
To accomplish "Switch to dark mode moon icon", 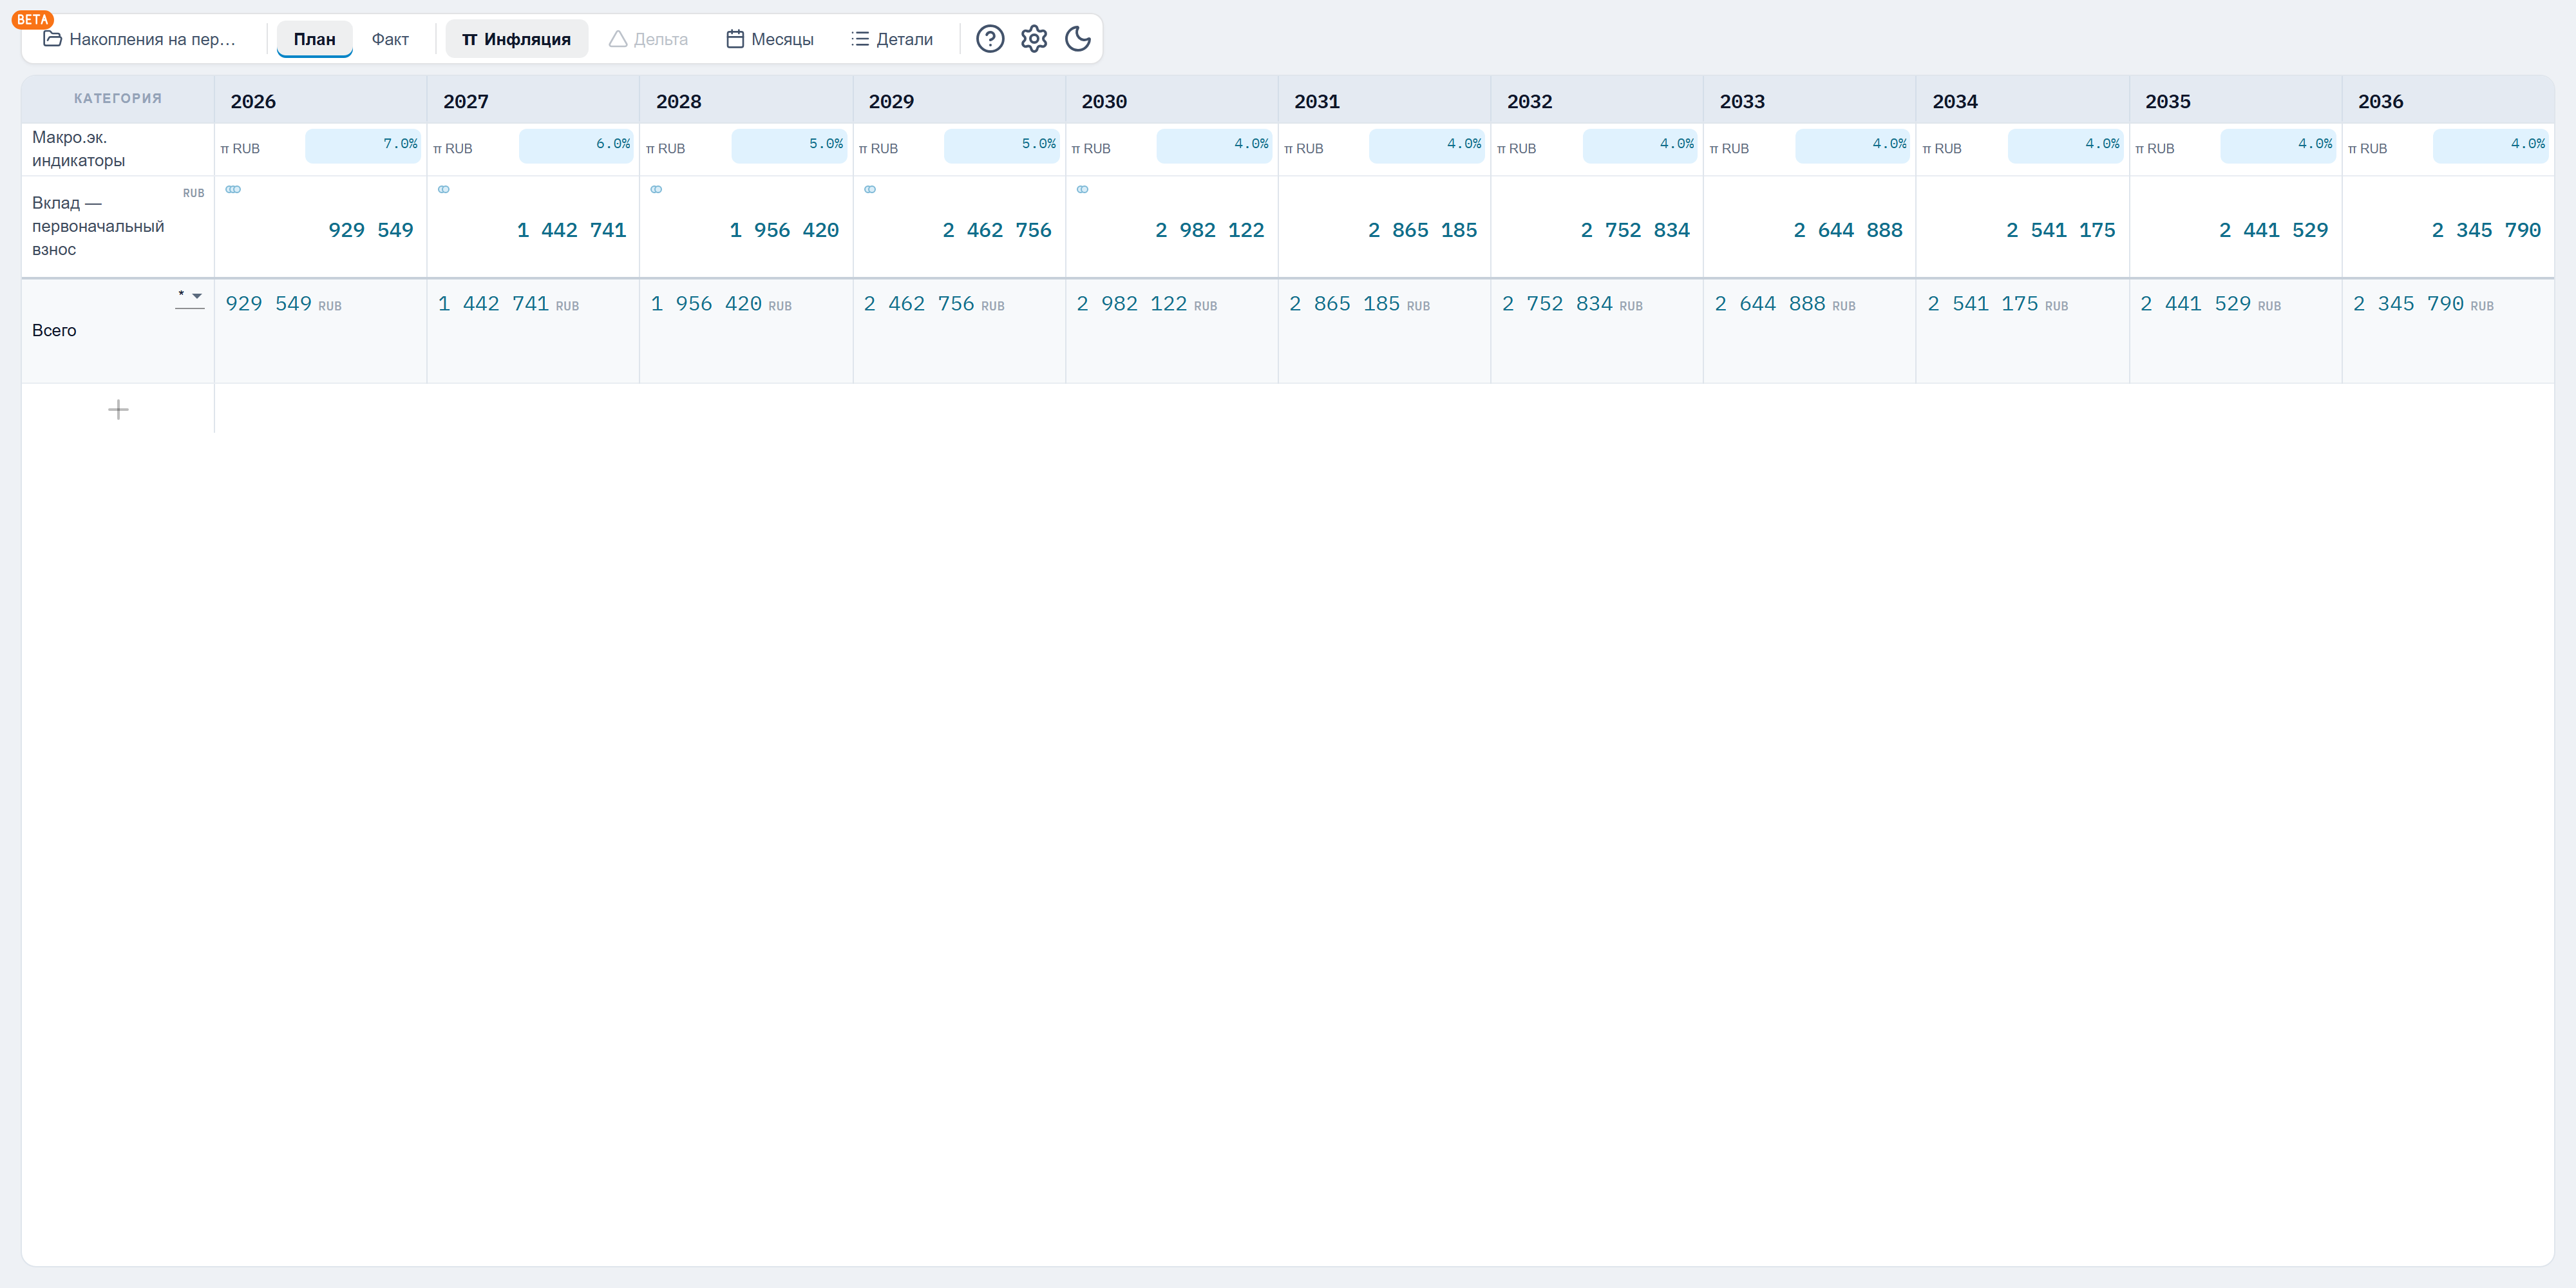I will click(x=1077, y=39).
